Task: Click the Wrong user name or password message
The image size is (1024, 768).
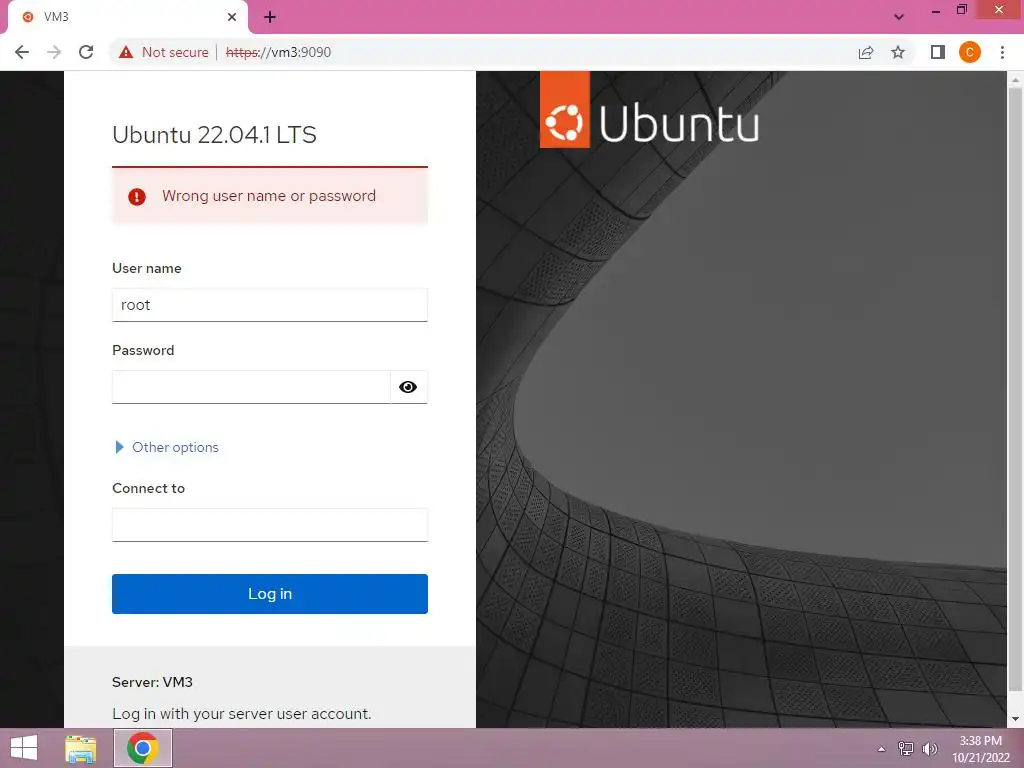Action: tap(269, 196)
